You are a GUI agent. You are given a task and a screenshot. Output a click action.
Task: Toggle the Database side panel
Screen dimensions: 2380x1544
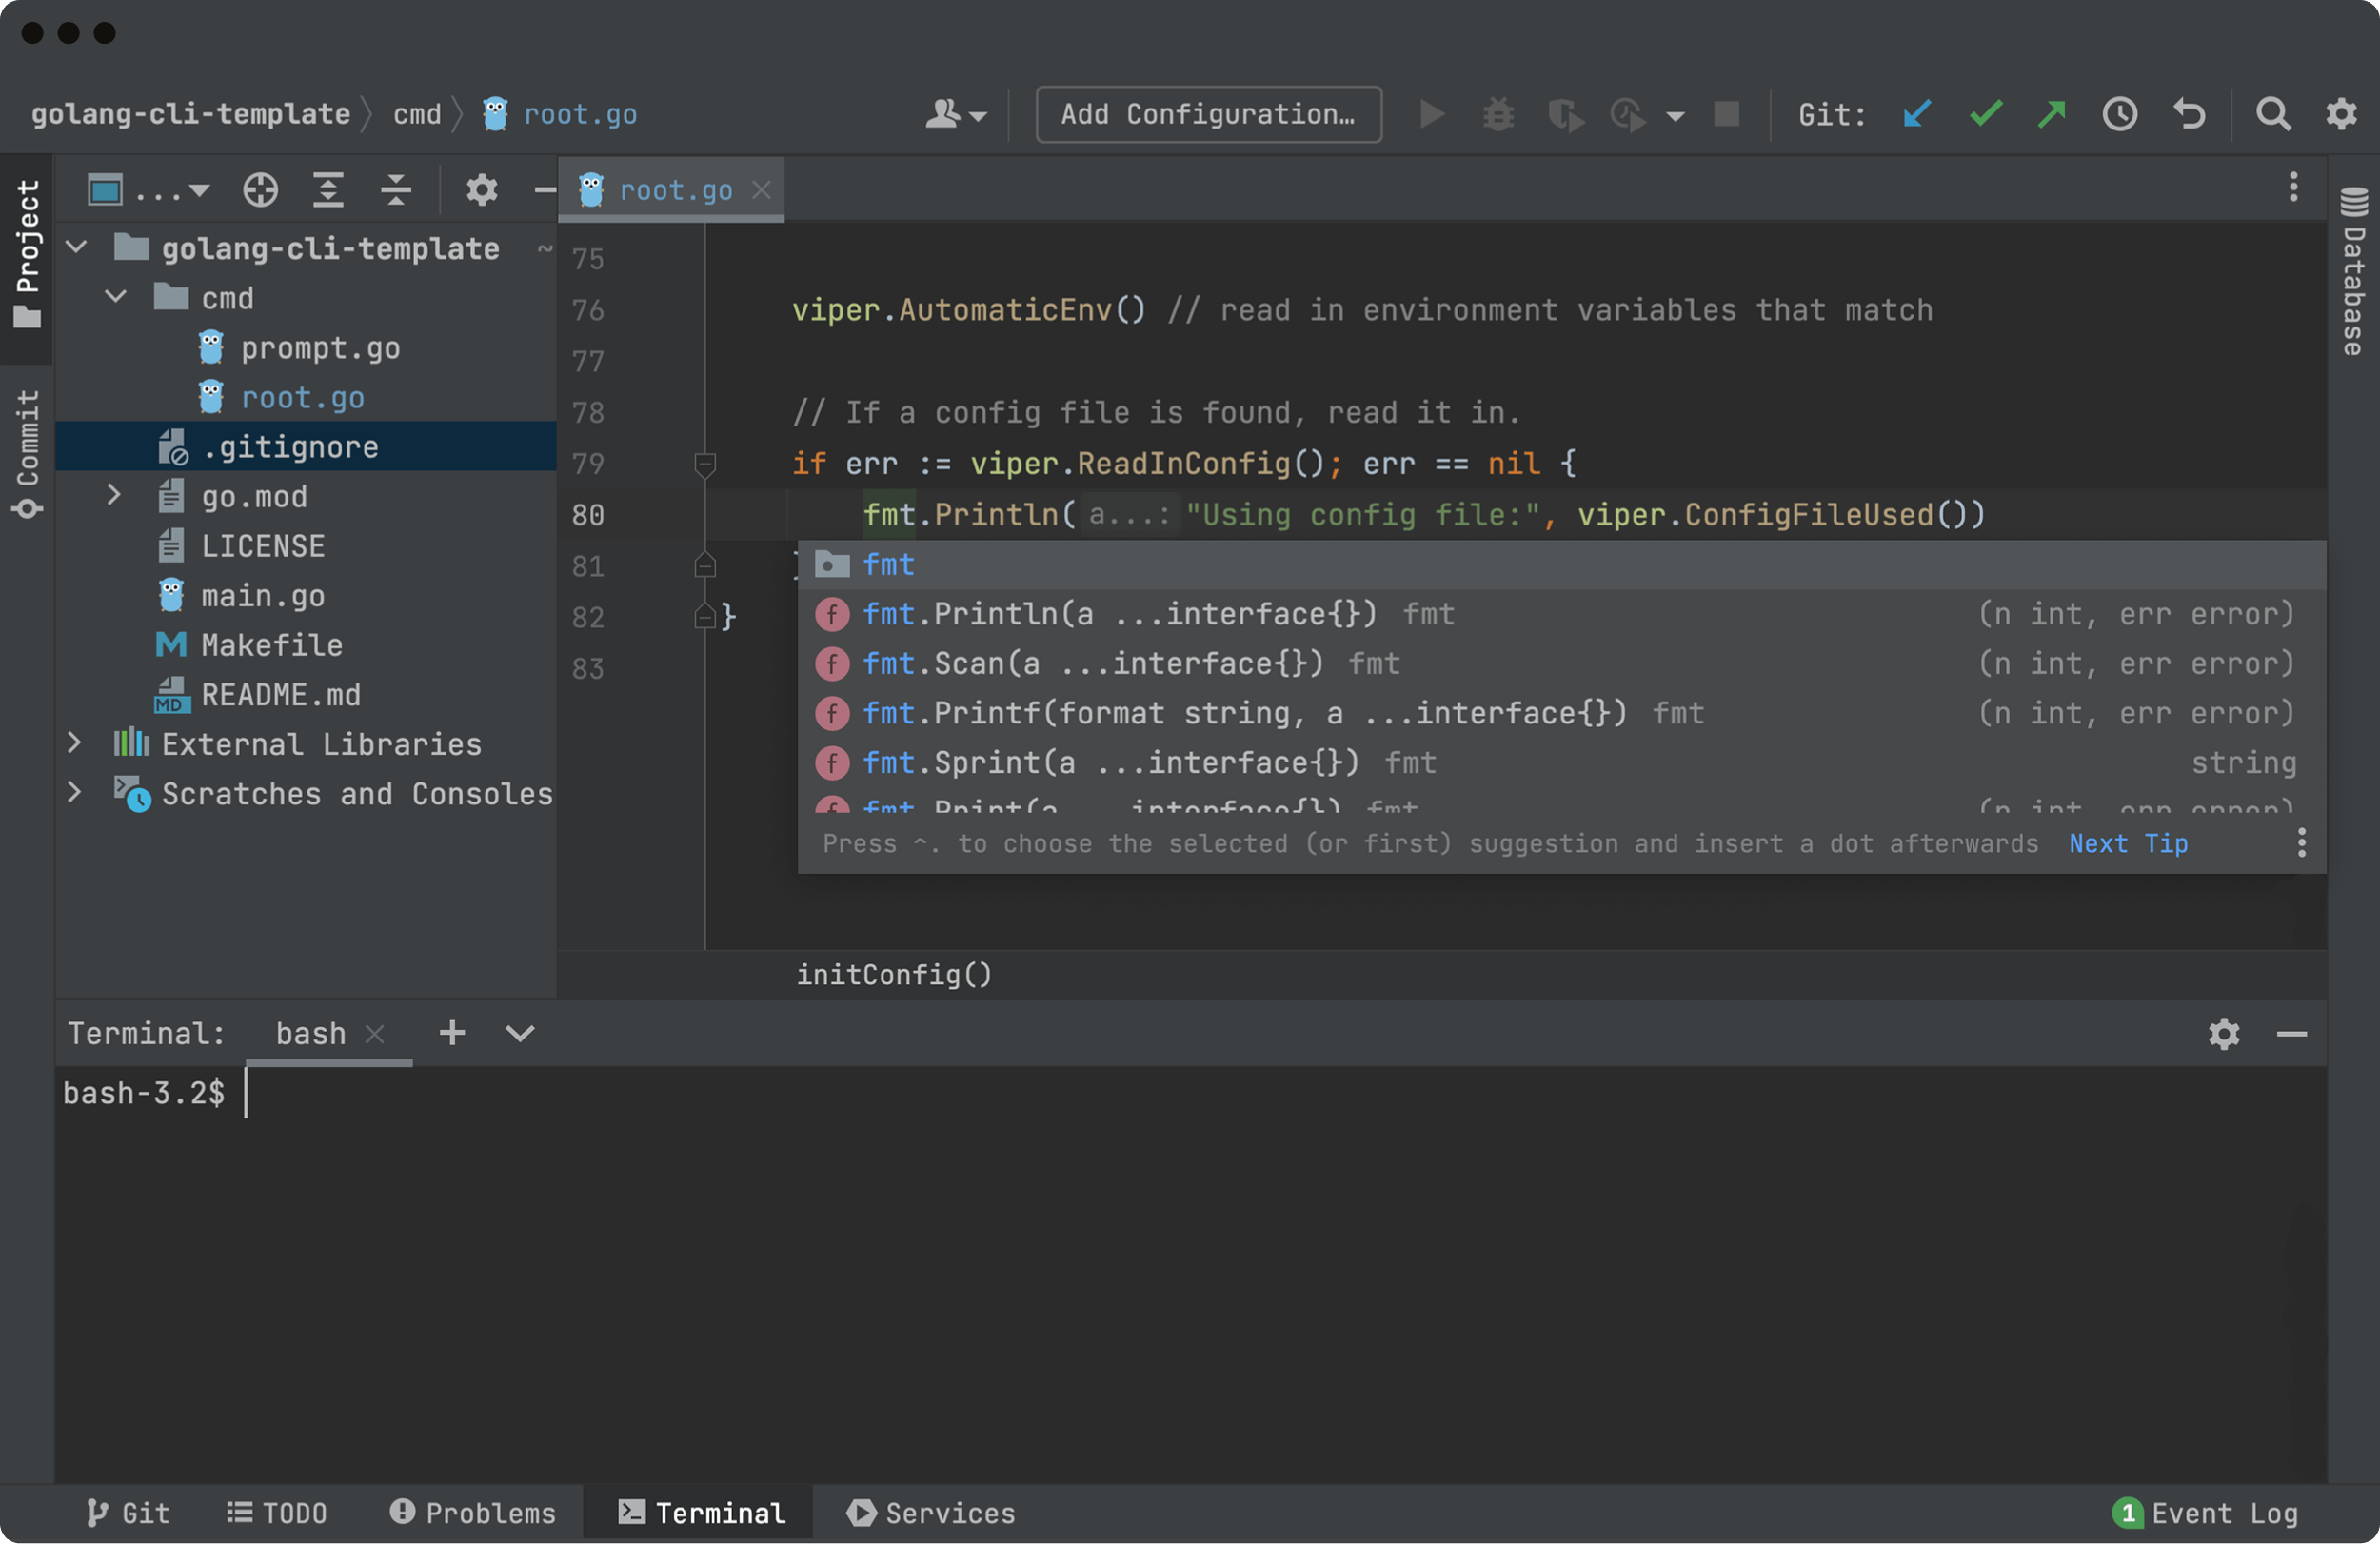tap(2353, 270)
